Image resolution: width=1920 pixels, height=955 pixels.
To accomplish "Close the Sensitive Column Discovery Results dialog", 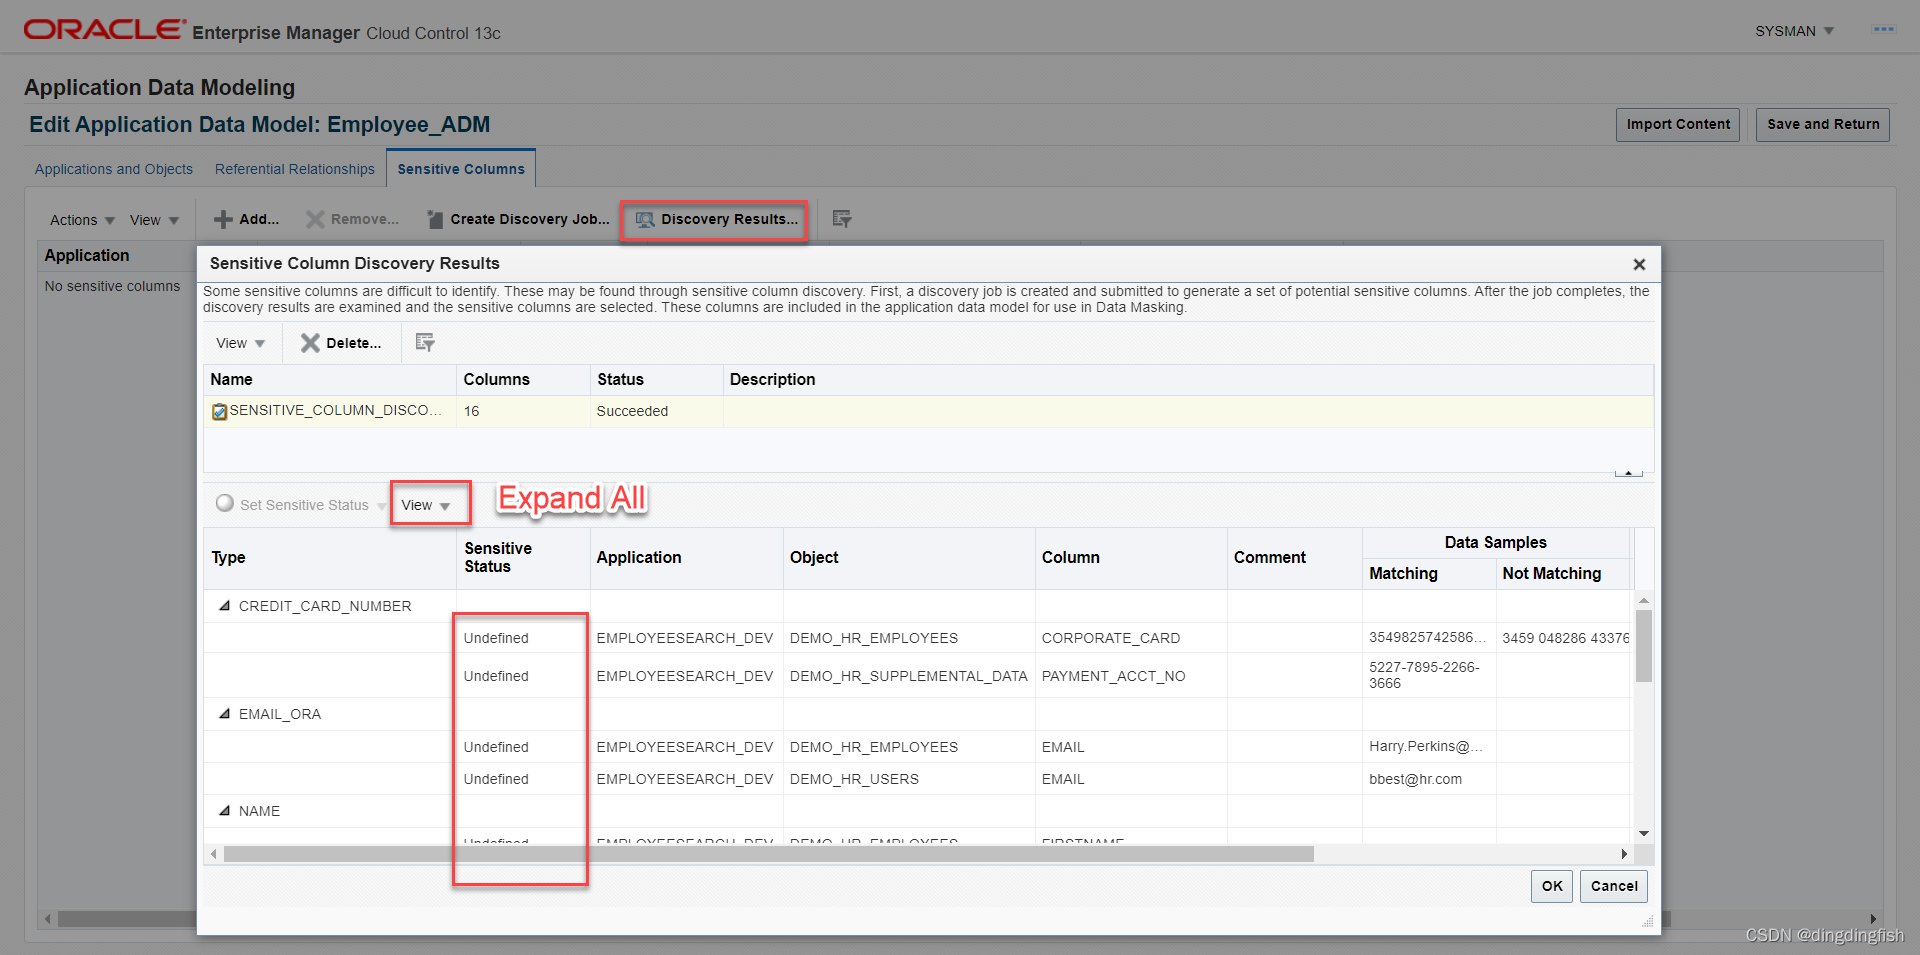I will [1639, 264].
